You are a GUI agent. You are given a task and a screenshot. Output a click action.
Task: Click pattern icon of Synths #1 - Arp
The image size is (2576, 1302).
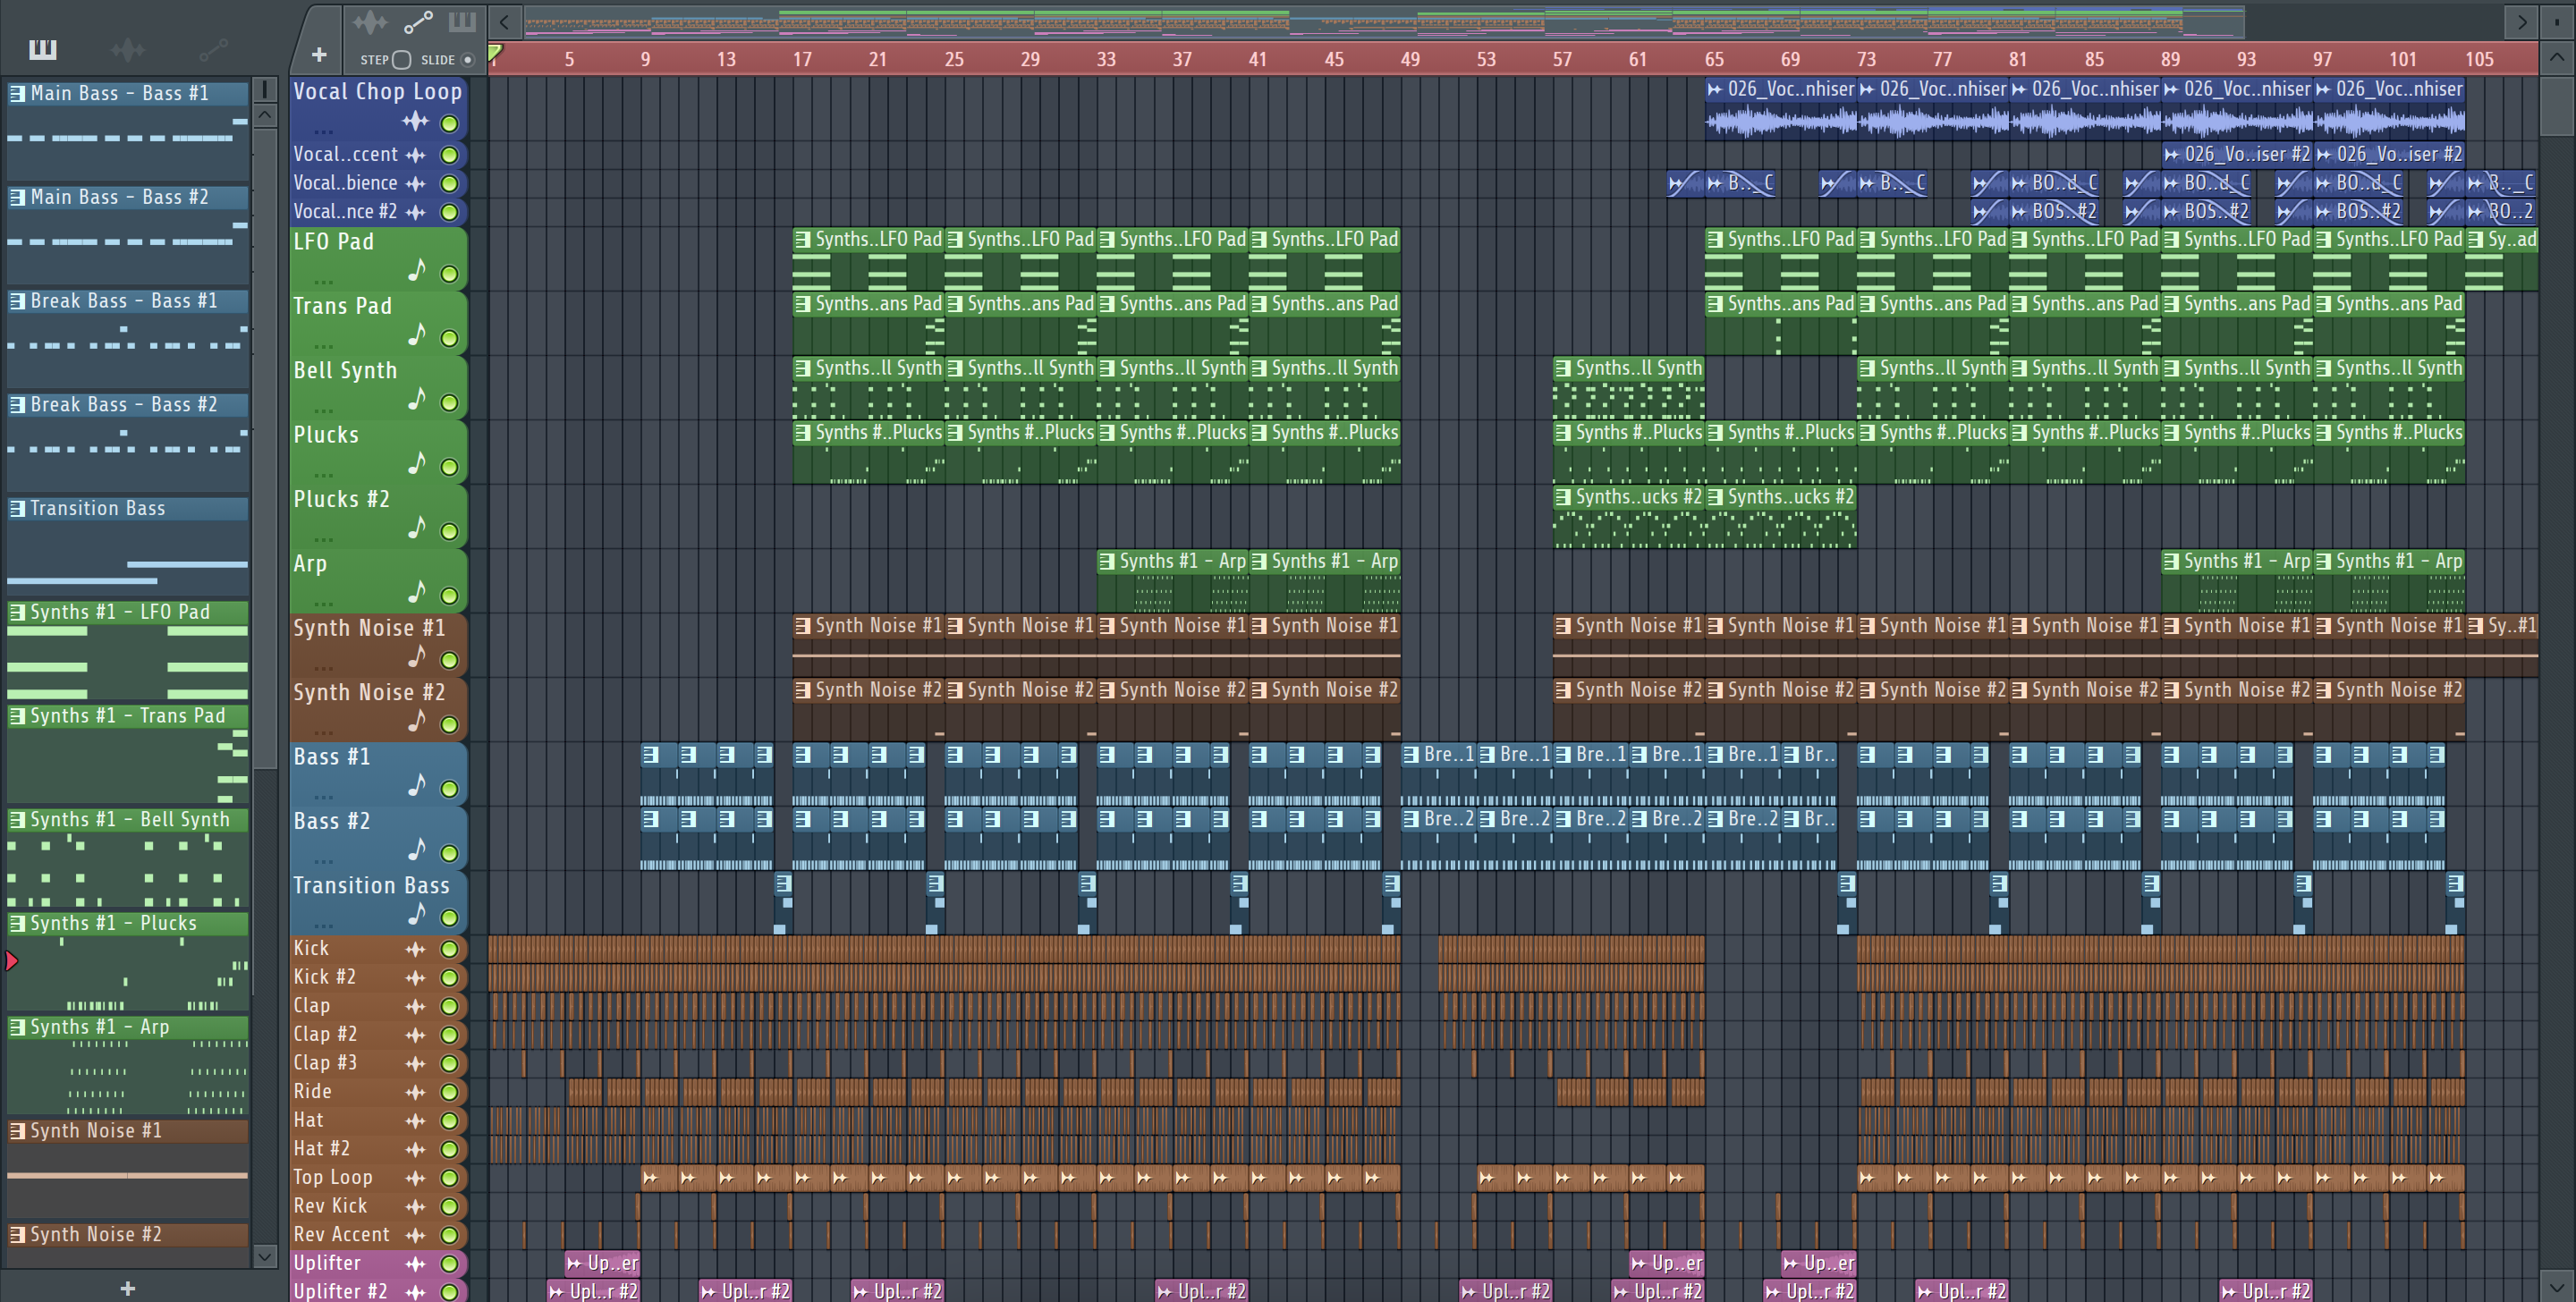click(17, 1027)
